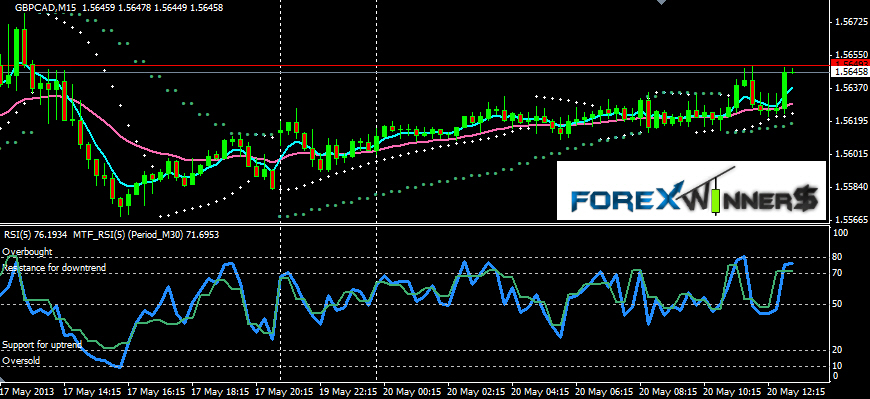Viewport: 870px width, 399px height.
Task: Click the 17 May 2013 date label
Action: pyautogui.click(x=27, y=391)
